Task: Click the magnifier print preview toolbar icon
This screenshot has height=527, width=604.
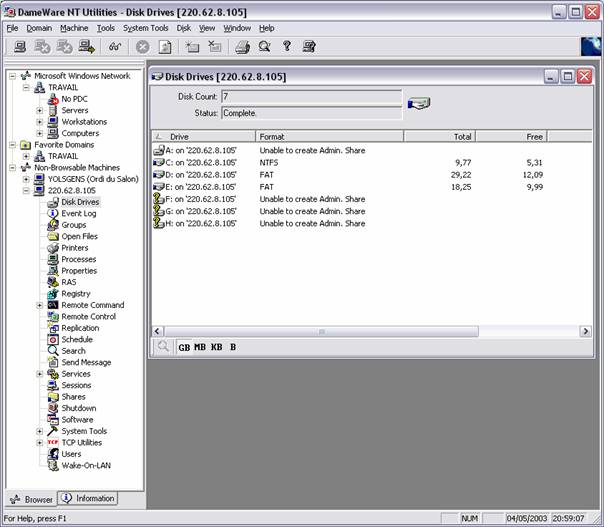Action: point(265,47)
